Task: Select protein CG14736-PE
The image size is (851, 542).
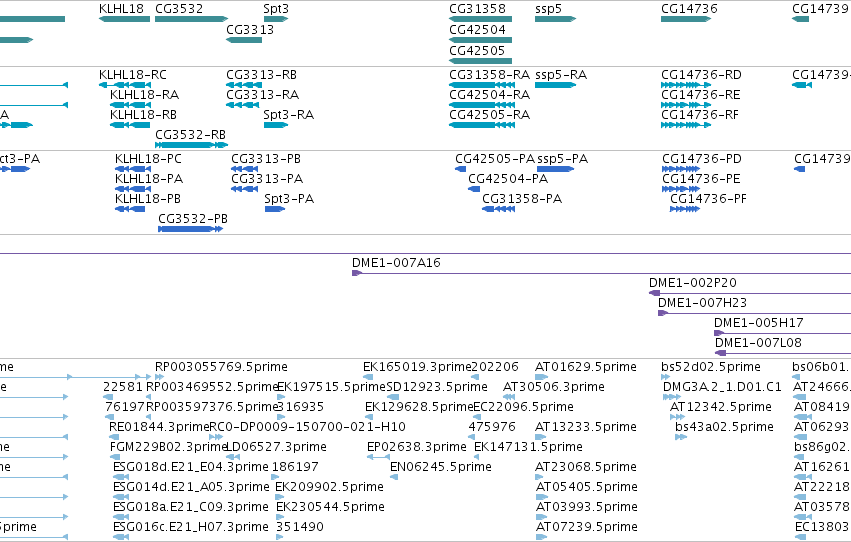Action: 681,189
